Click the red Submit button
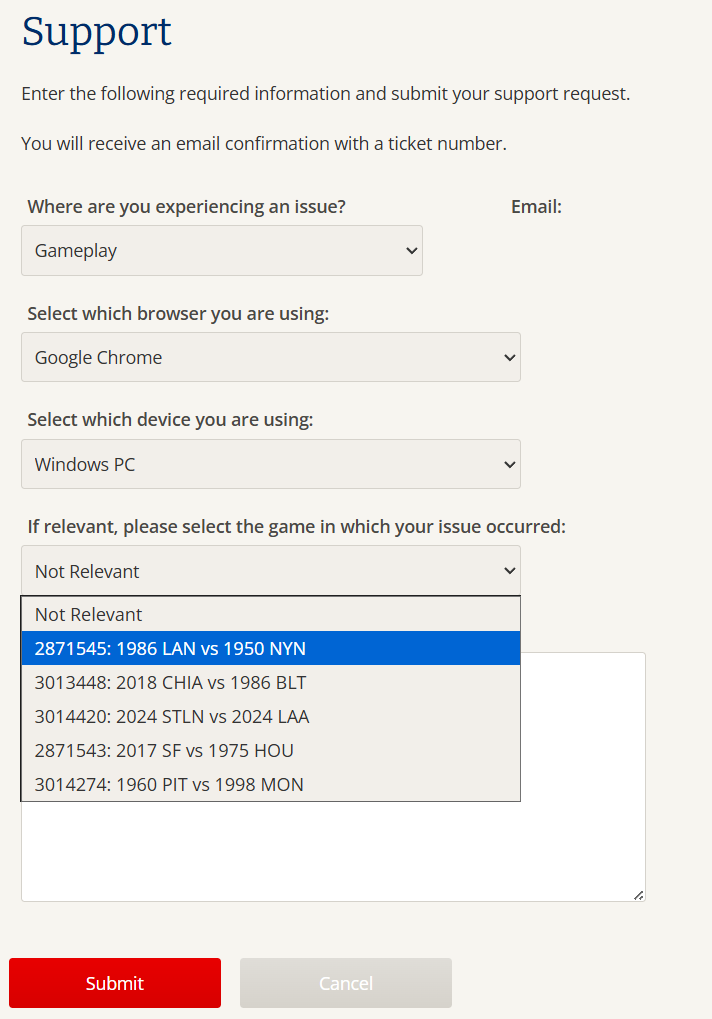The width and height of the screenshot is (712, 1019). 115,983
